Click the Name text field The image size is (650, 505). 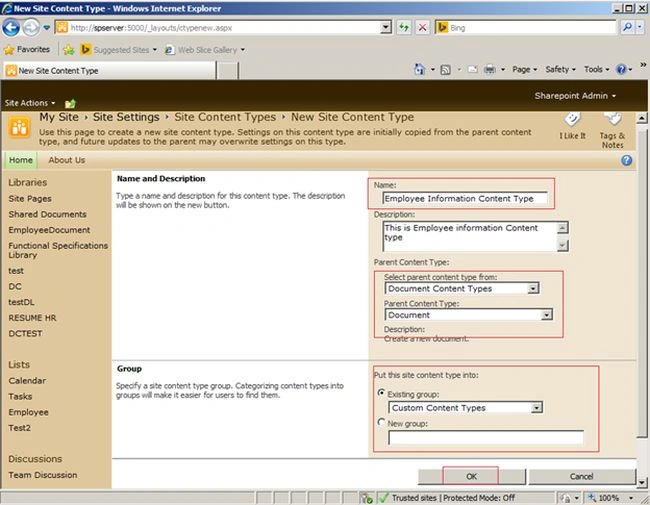click(x=465, y=199)
